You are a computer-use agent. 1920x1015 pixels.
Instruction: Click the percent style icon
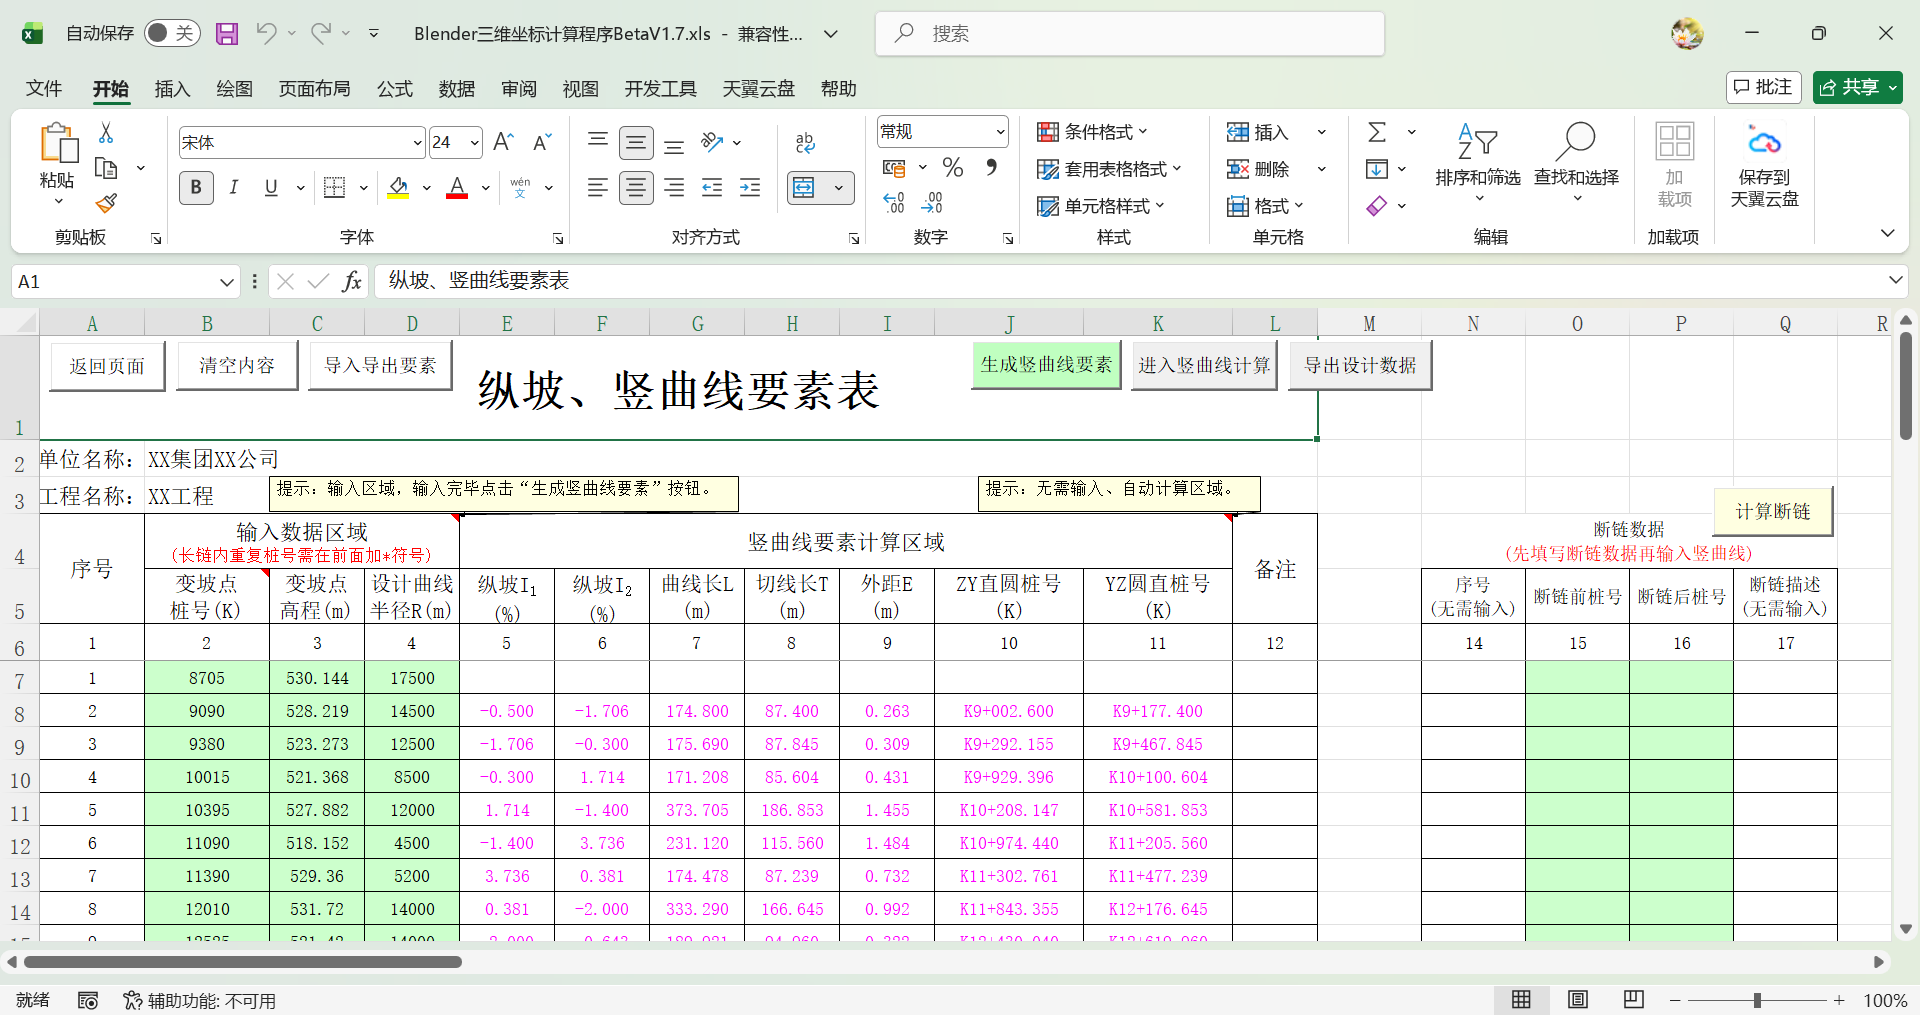pos(953,168)
